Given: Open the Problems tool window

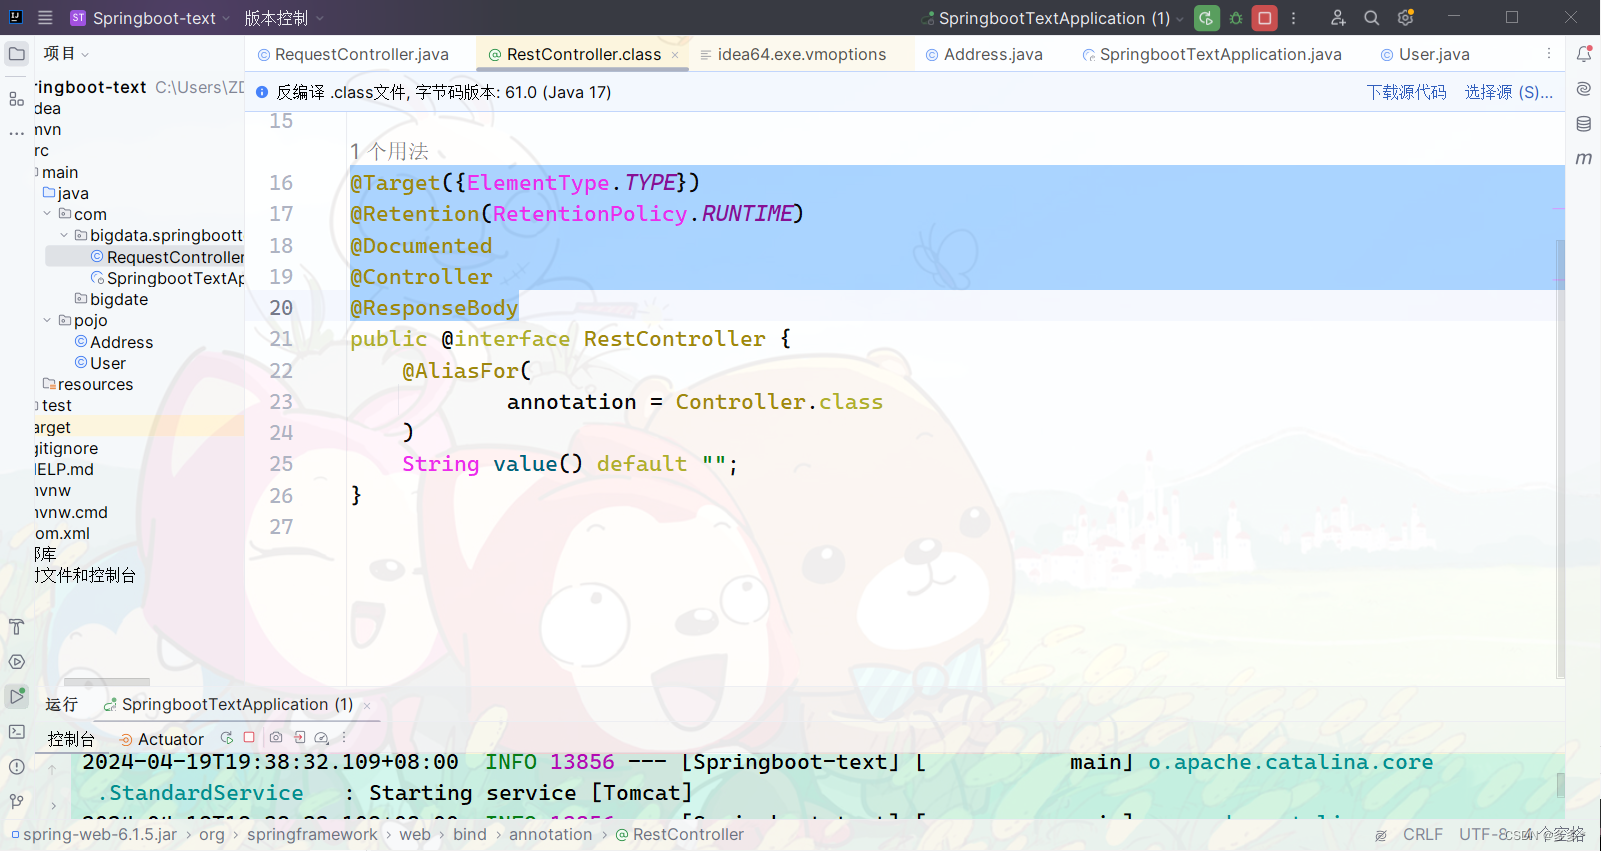Looking at the screenshot, I should [x=17, y=767].
